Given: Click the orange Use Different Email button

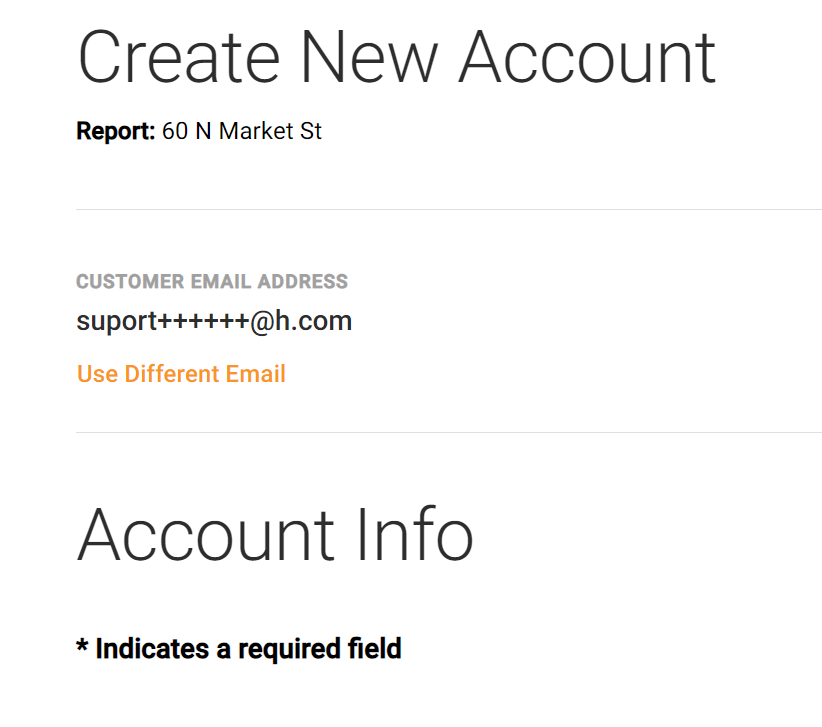Looking at the screenshot, I should click(181, 373).
